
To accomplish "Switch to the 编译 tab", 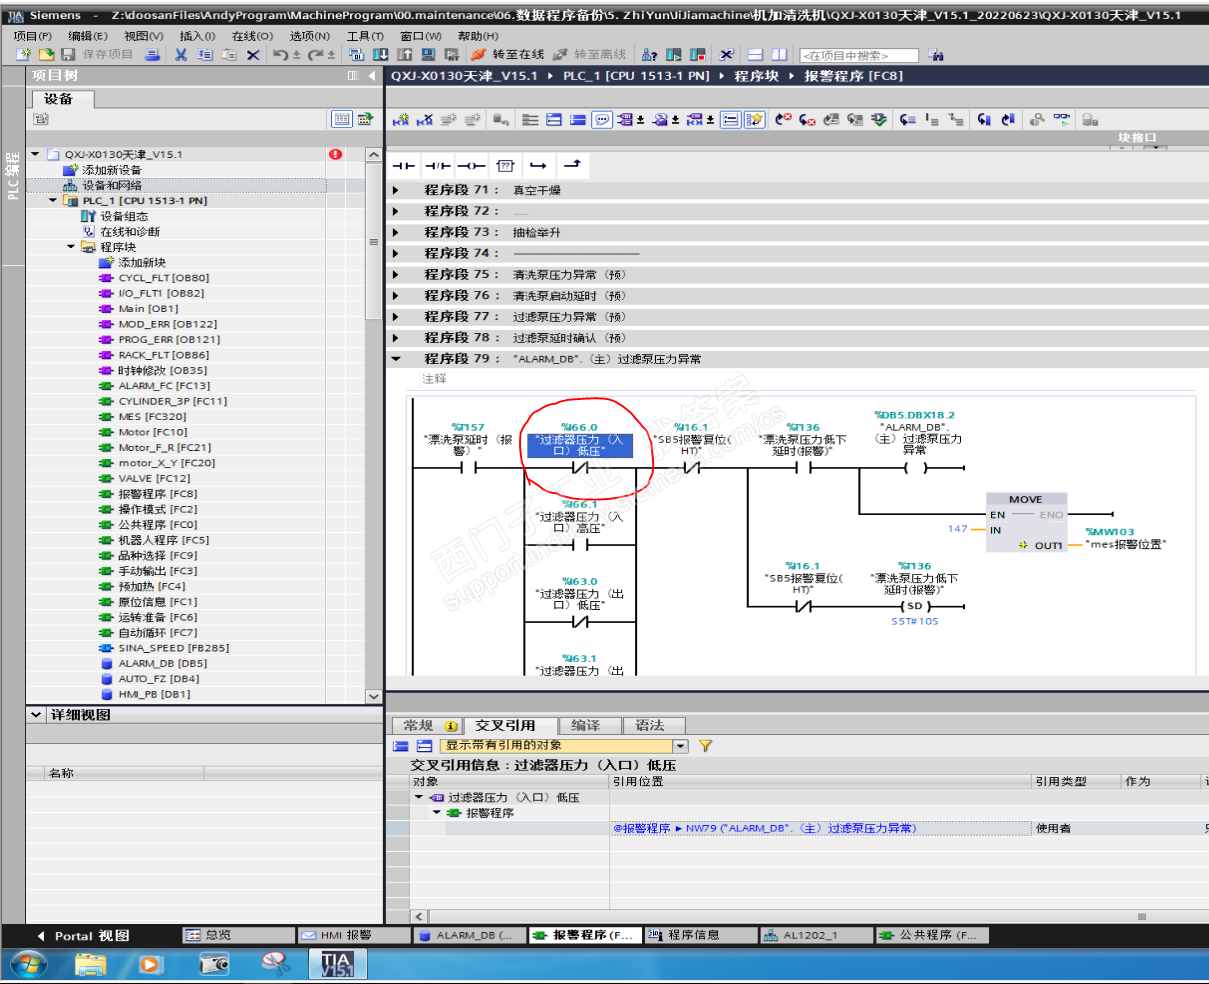I will 585,726.
